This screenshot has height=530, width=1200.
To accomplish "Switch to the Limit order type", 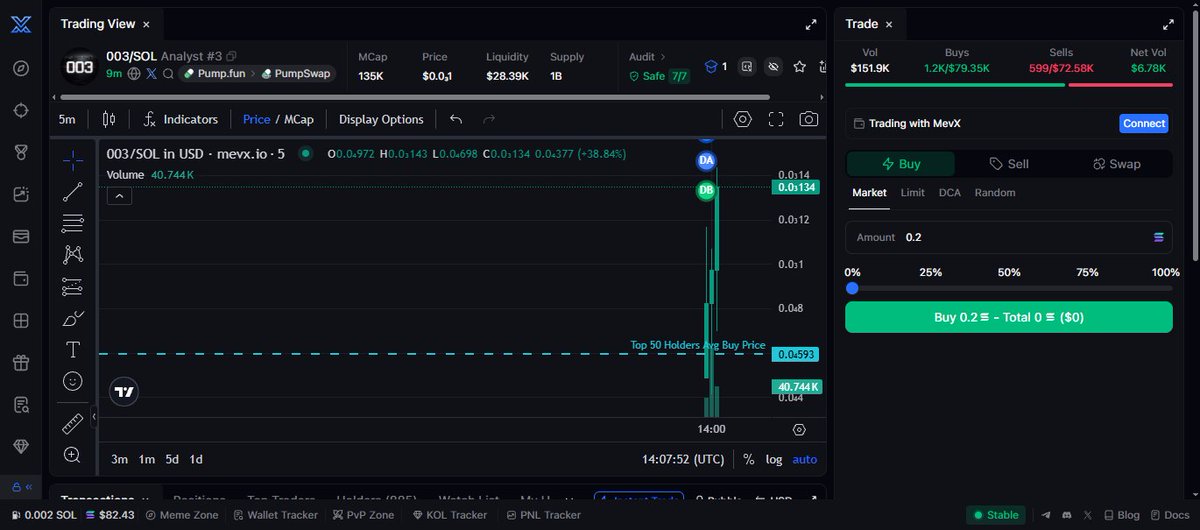I will 912,192.
